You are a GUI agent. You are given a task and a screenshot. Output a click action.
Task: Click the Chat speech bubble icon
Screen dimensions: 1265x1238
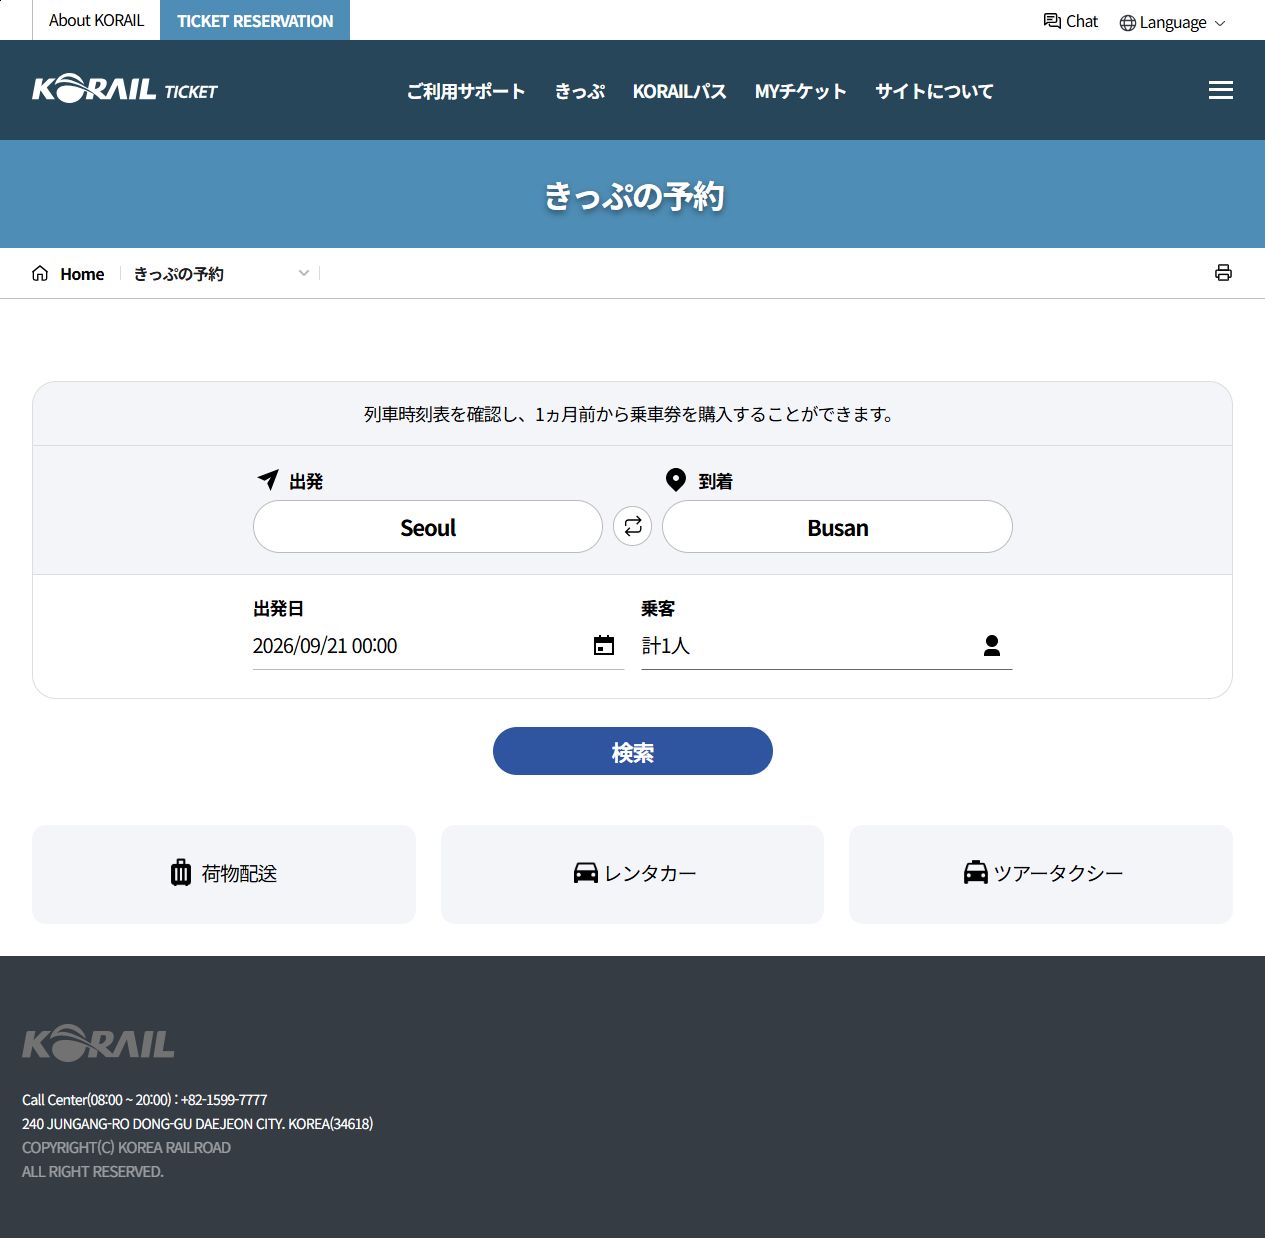point(1052,21)
